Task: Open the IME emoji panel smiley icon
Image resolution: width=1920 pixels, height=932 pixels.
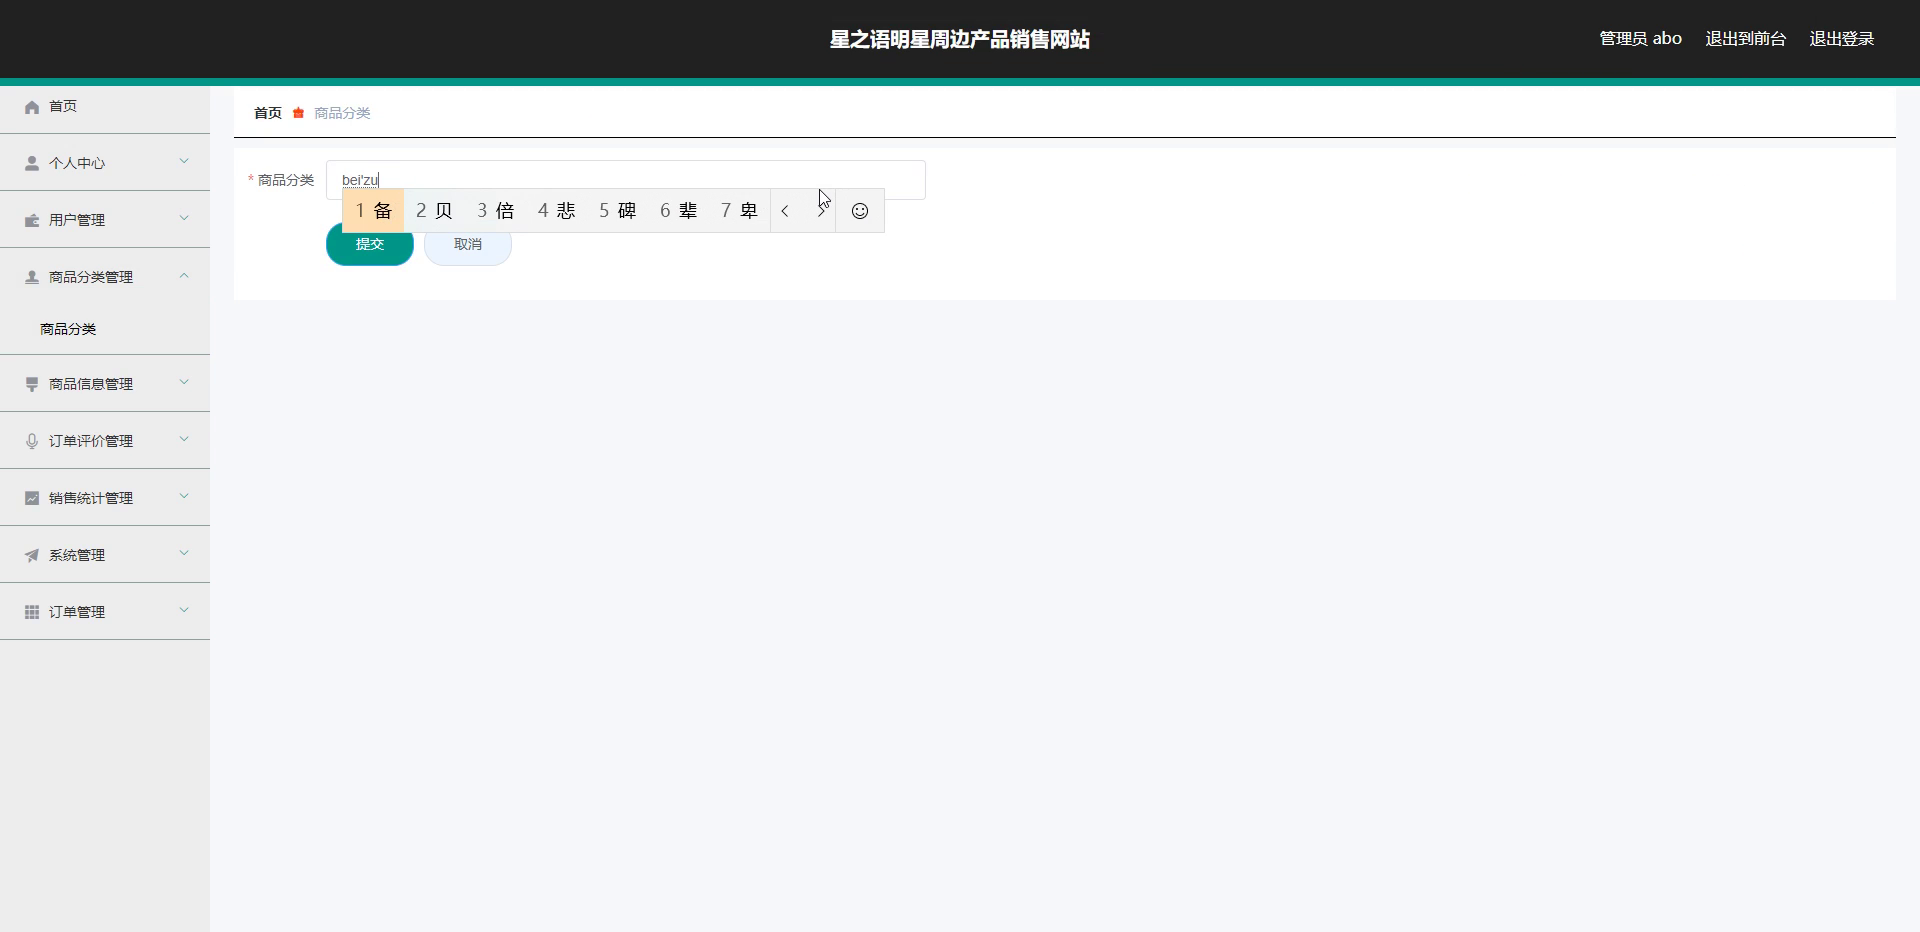Action: click(x=860, y=211)
